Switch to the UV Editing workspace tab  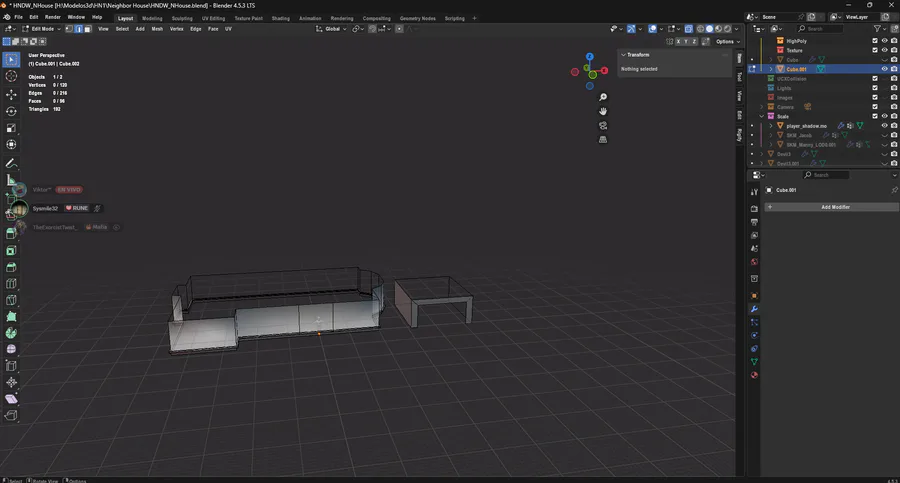click(x=214, y=18)
